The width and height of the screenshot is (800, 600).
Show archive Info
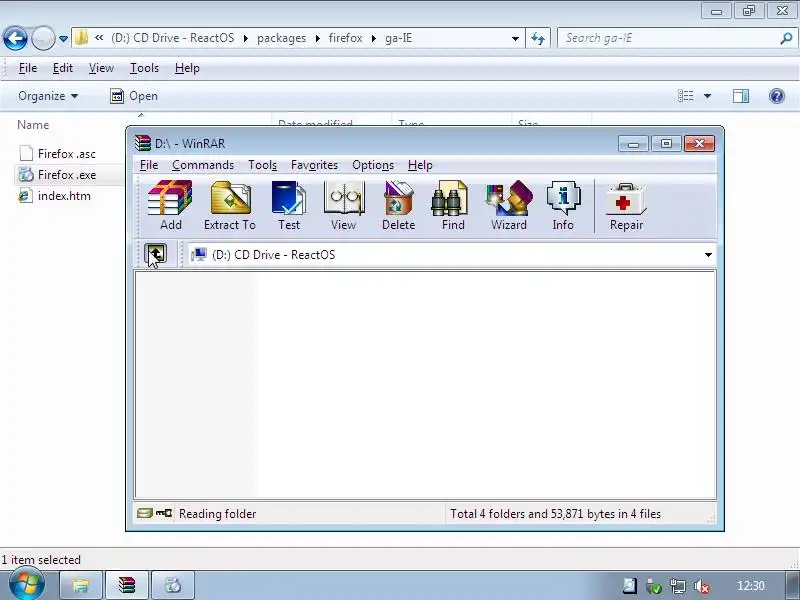point(563,206)
